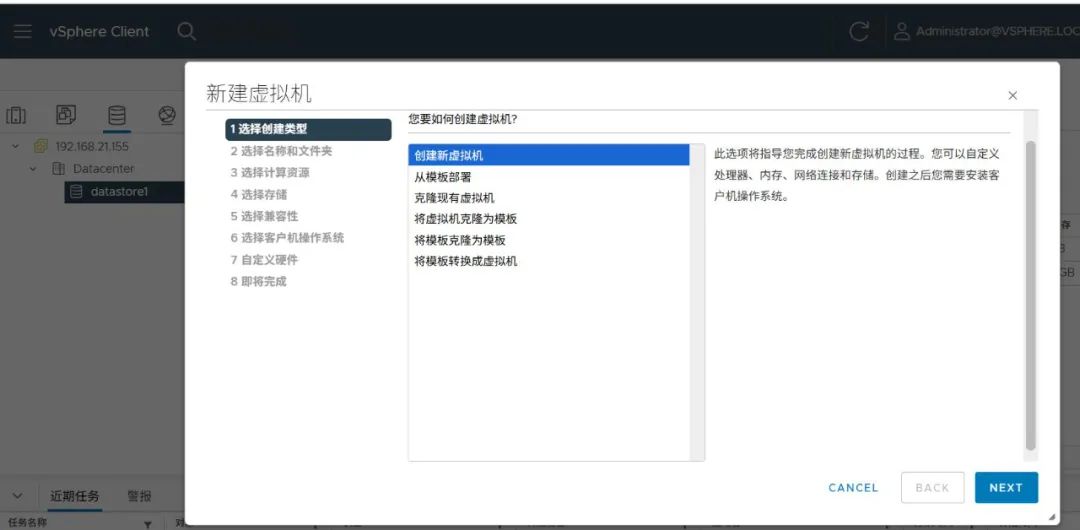Click the BACK button
This screenshot has width=1080, height=530.
click(x=932, y=487)
